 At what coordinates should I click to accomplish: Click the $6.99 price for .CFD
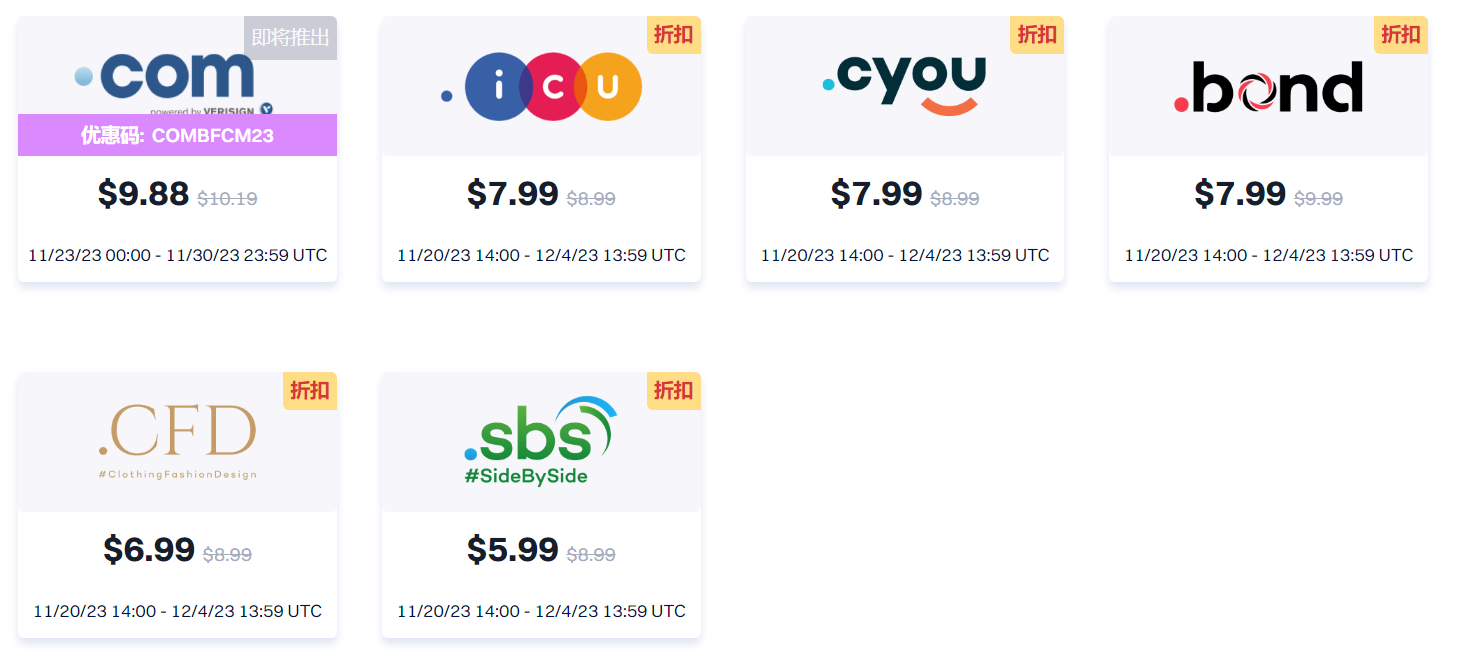pos(149,550)
